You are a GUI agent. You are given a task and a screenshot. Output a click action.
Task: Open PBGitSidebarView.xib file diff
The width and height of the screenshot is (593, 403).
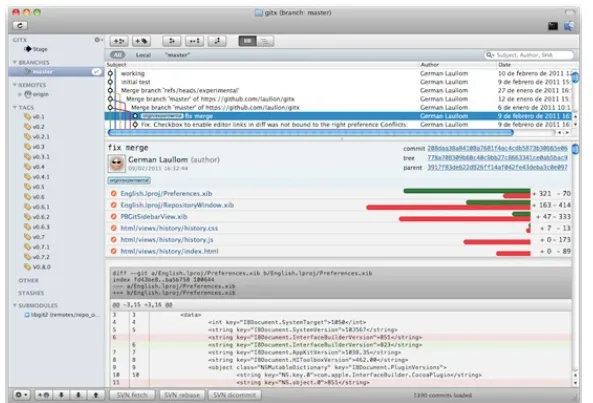click(x=154, y=217)
